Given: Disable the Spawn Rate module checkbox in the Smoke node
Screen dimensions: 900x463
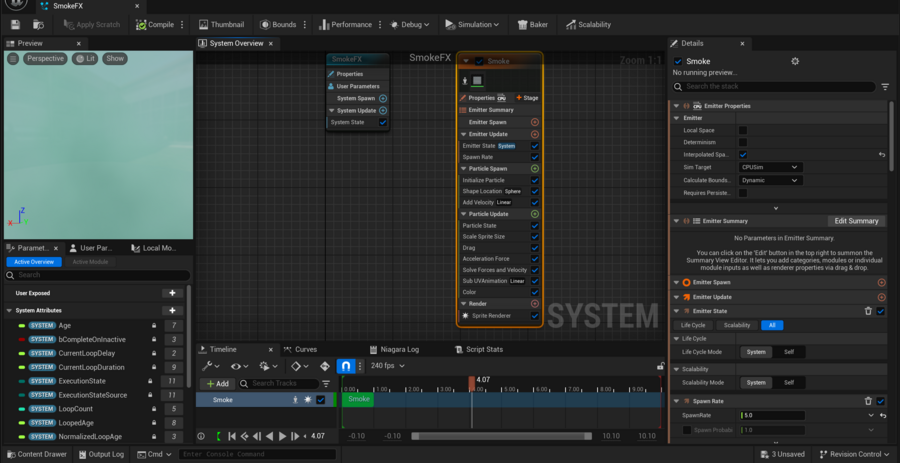Looking at the screenshot, I should tap(535, 157).
